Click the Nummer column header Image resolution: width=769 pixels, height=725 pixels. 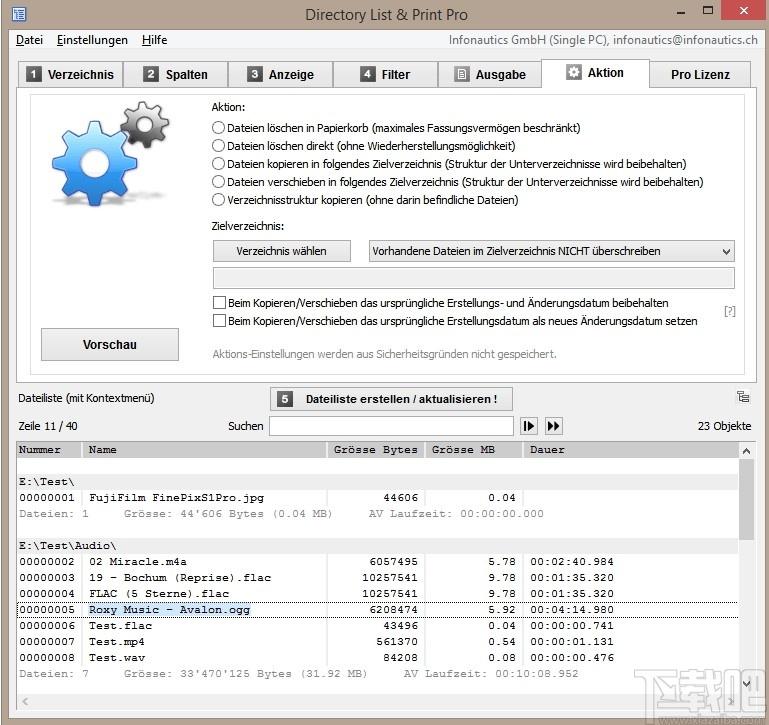(x=49, y=450)
